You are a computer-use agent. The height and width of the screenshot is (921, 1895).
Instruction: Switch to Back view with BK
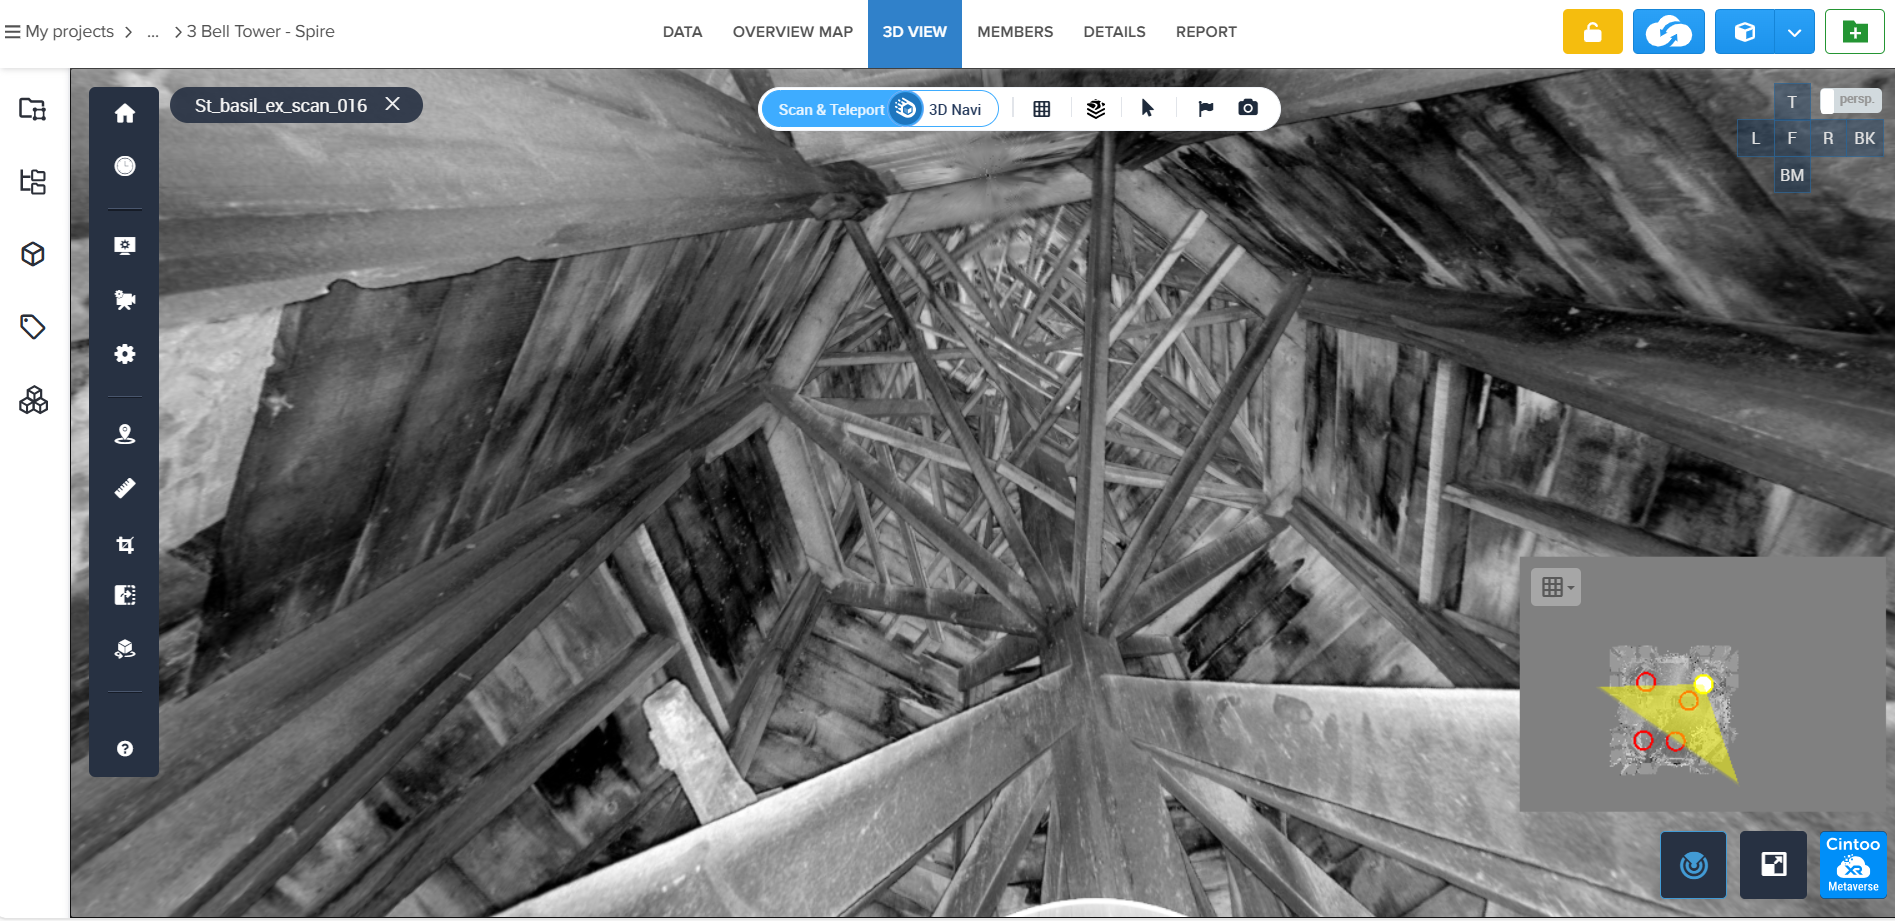(1865, 138)
